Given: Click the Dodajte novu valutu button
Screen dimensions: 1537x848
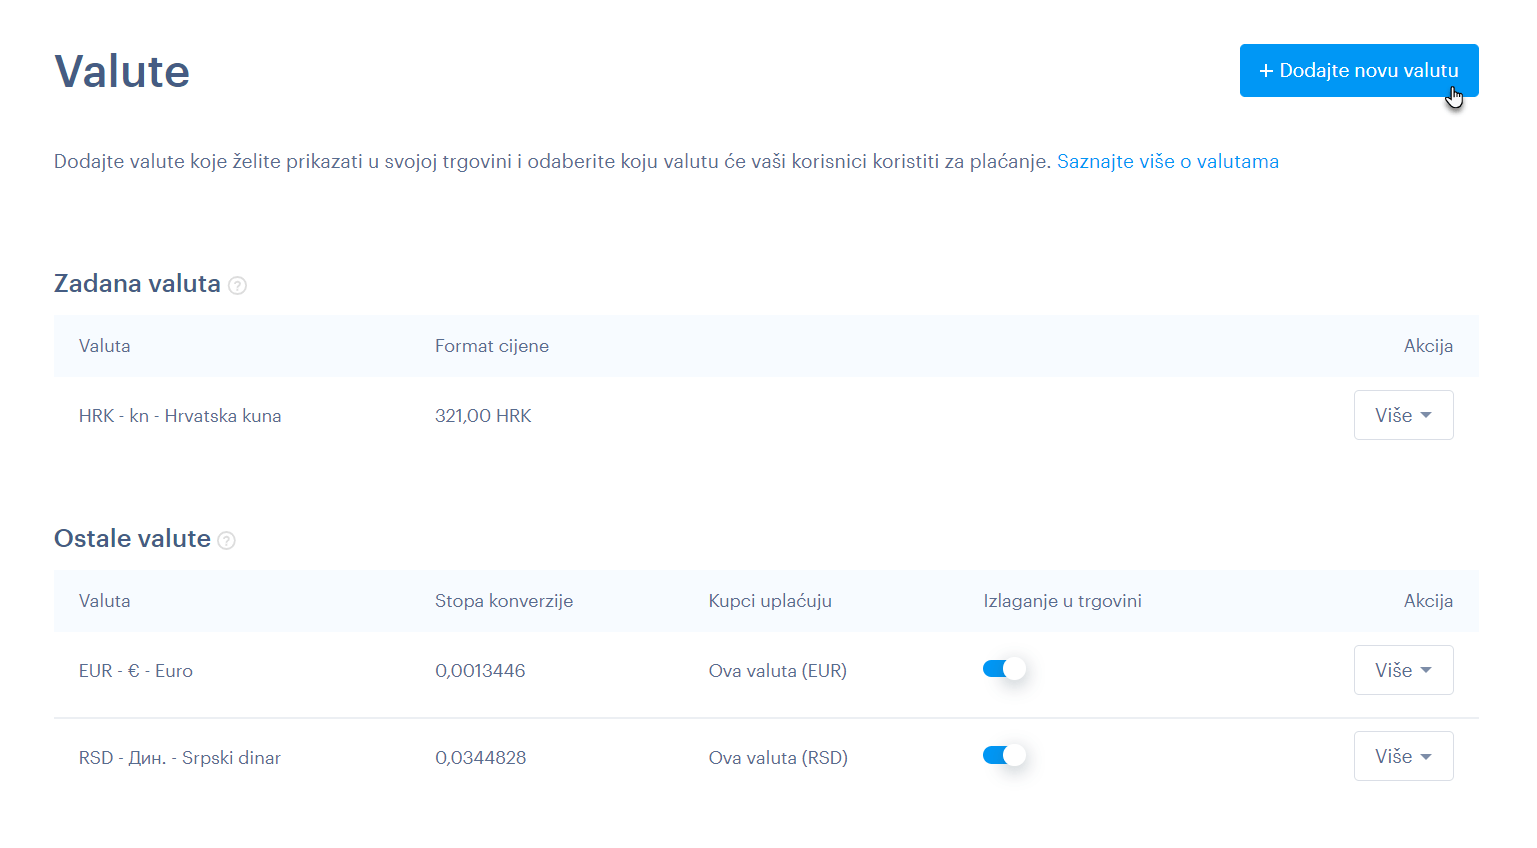Looking at the screenshot, I should [1359, 70].
